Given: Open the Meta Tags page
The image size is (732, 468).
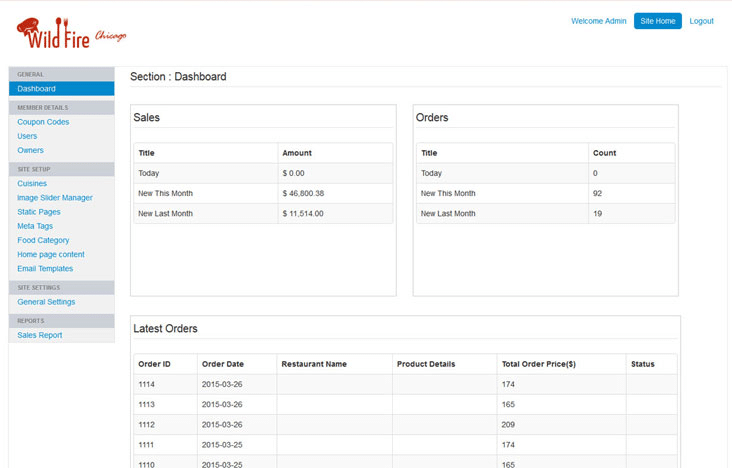Looking at the screenshot, I should pyautogui.click(x=35, y=226).
